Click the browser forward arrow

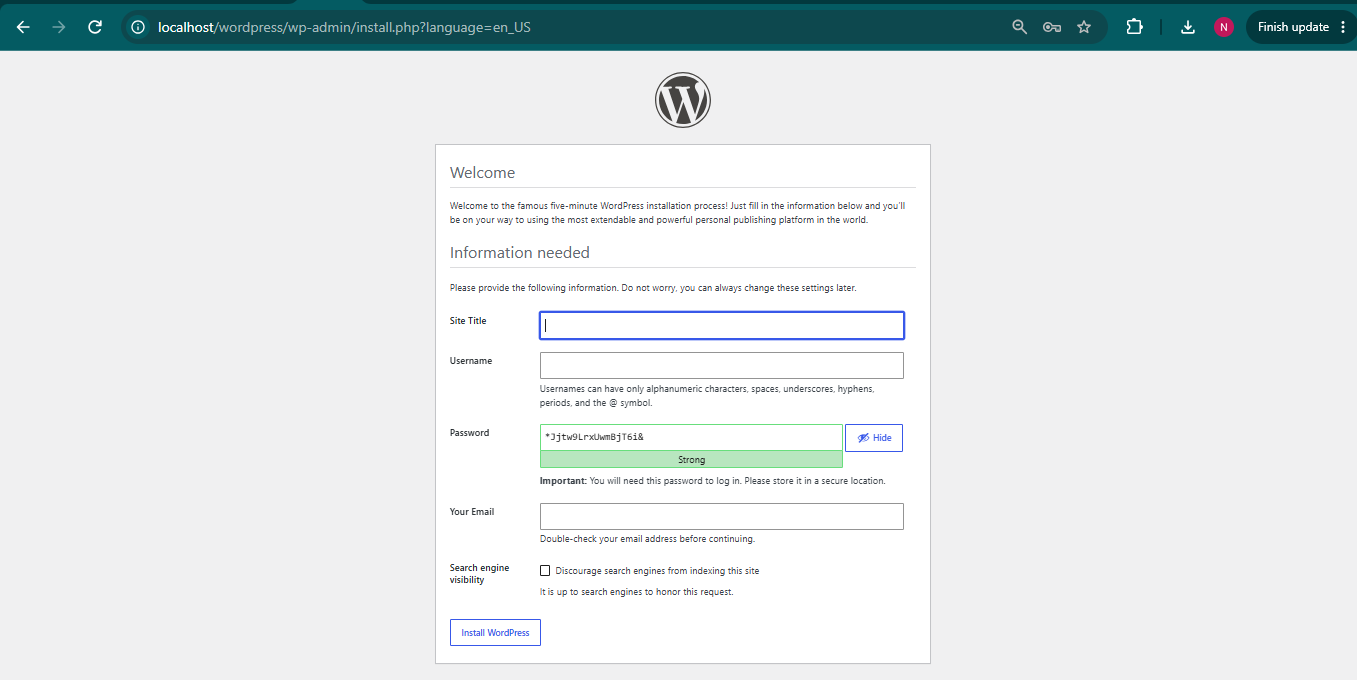point(58,27)
